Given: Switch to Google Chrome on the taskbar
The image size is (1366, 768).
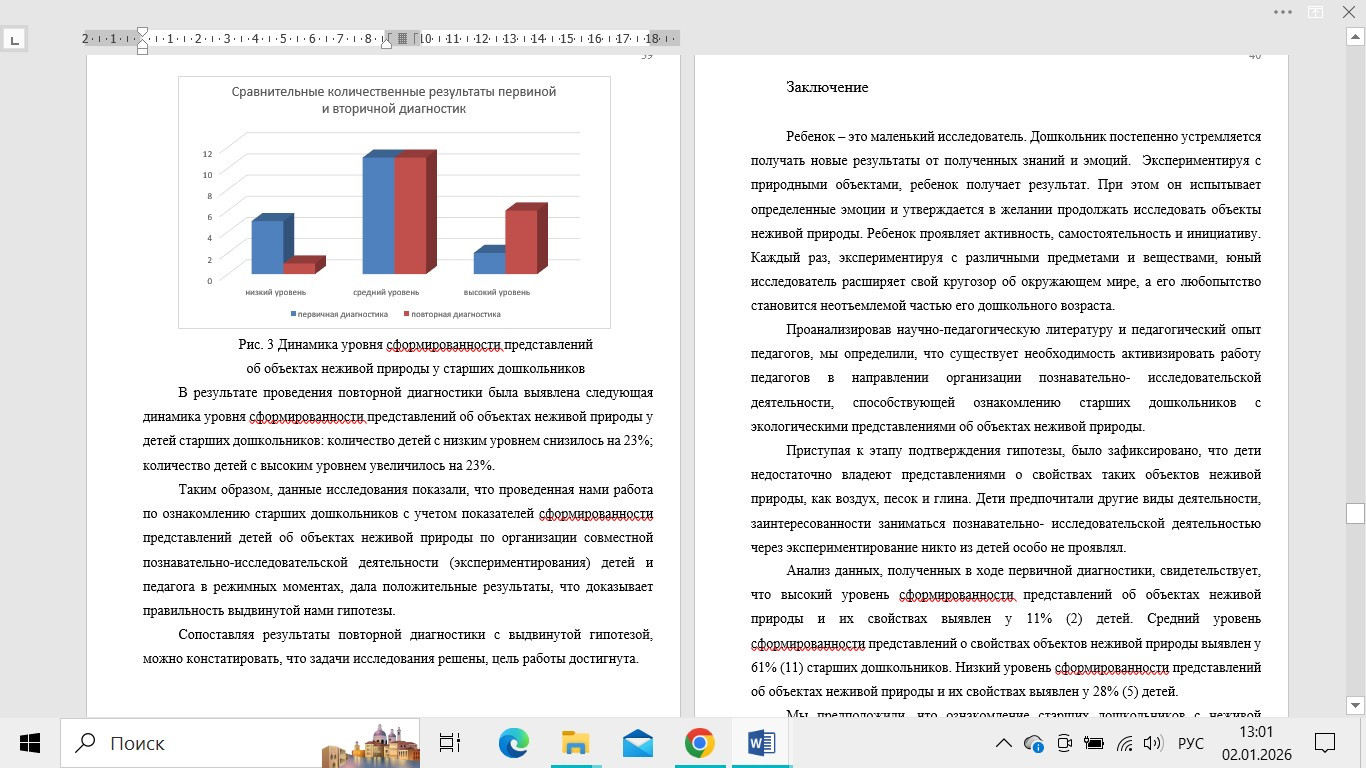Looking at the screenshot, I should (x=699, y=743).
